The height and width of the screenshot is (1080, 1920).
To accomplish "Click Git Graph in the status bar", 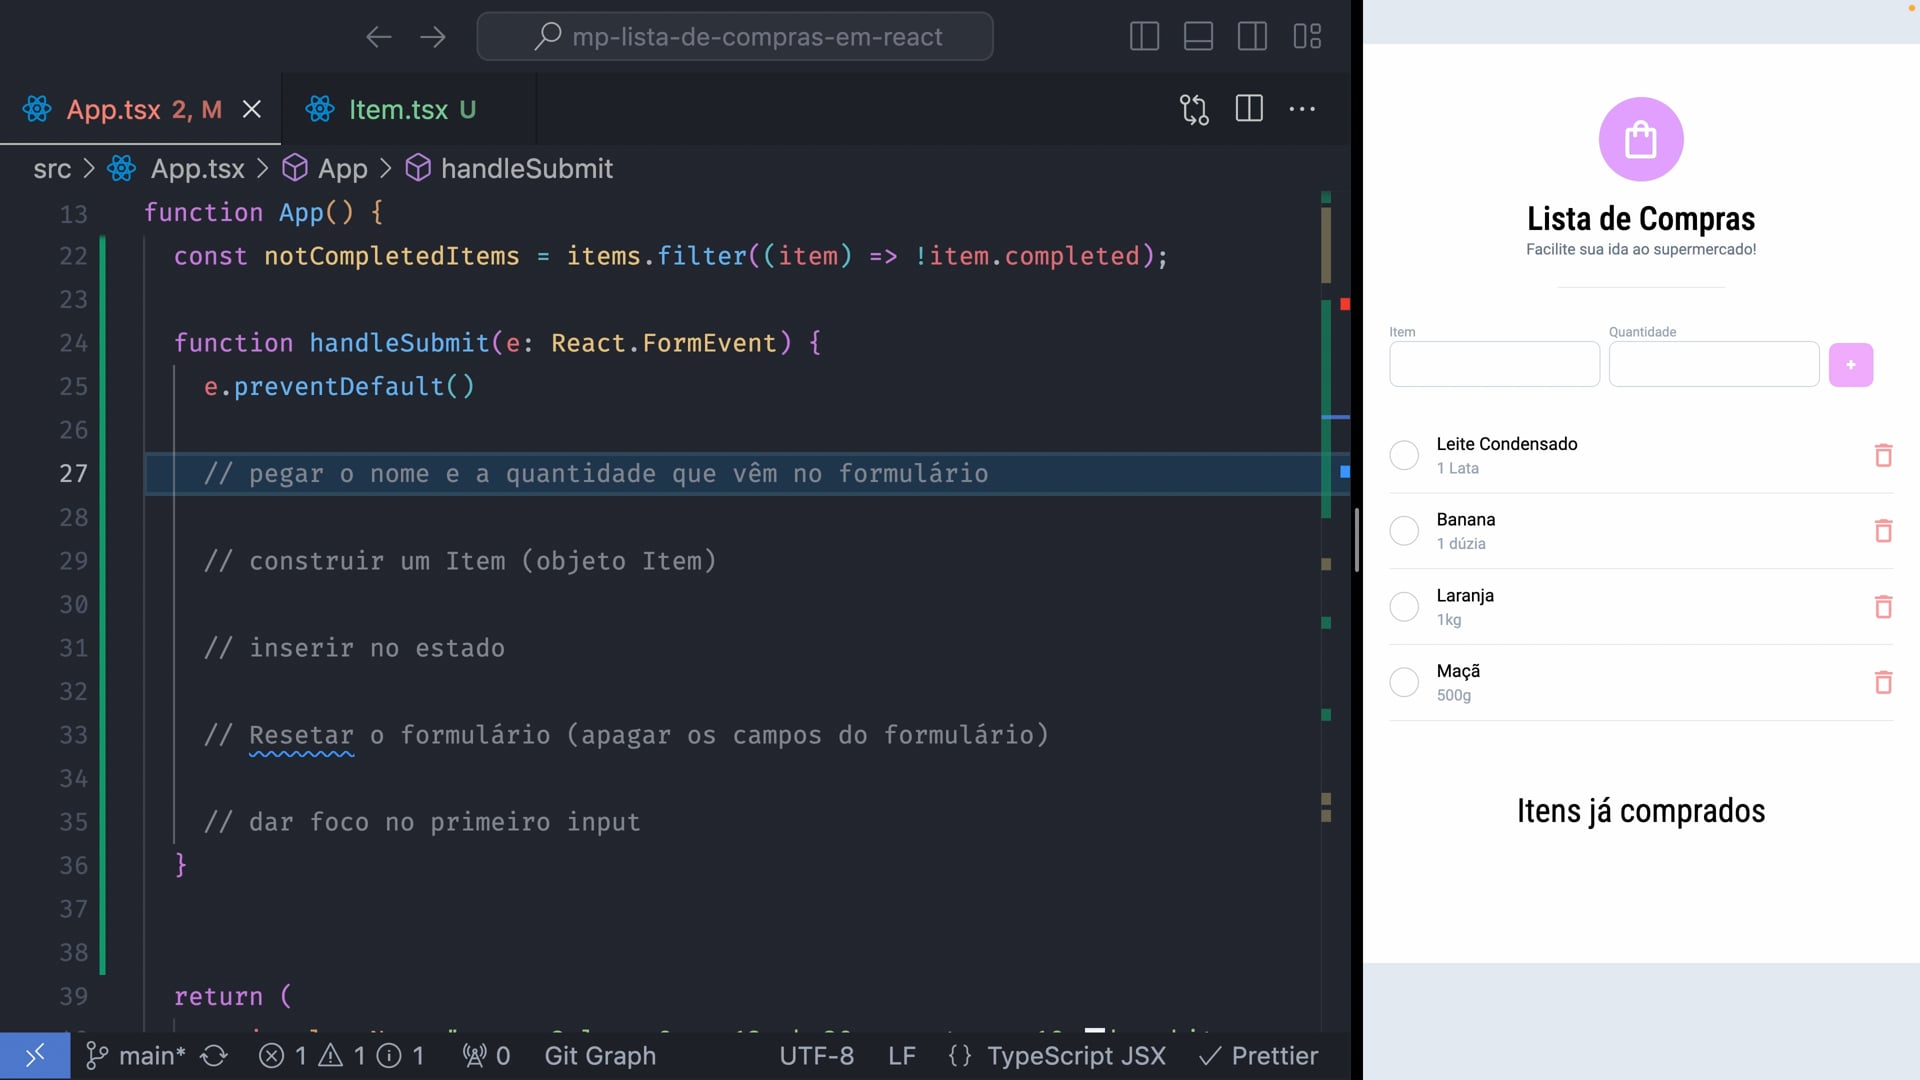I will [600, 1056].
